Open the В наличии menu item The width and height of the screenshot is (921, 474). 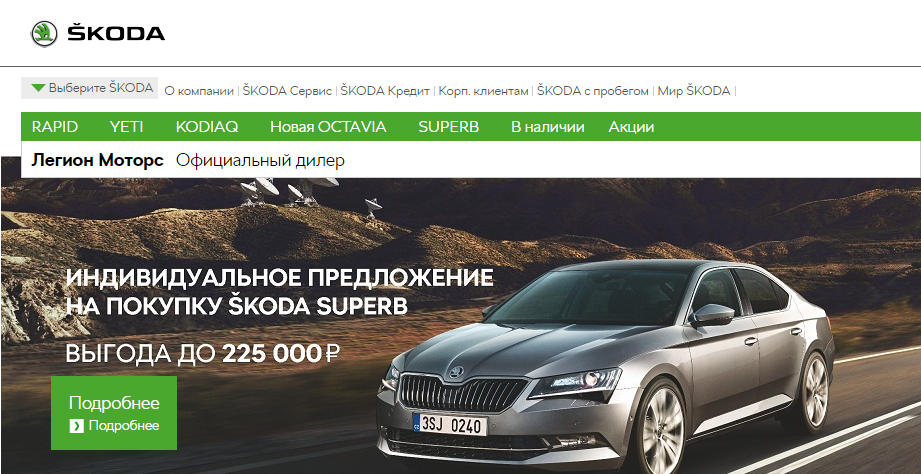(x=547, y=127)
